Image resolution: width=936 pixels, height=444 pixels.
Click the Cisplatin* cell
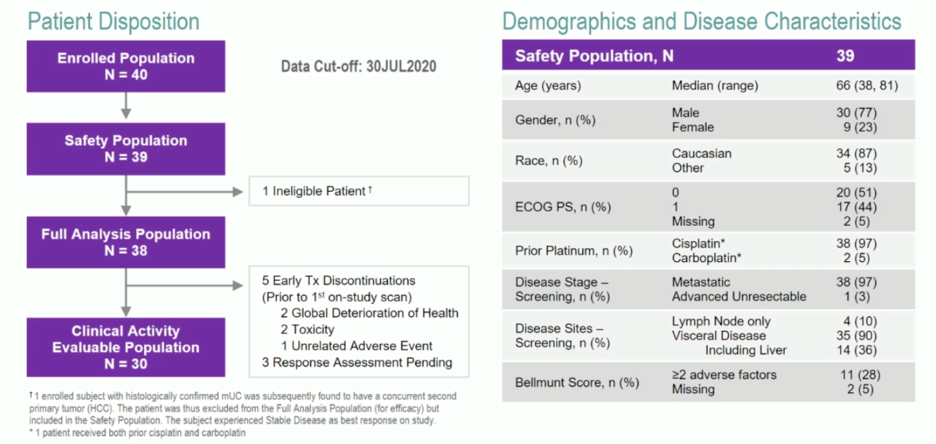(698, 244)
